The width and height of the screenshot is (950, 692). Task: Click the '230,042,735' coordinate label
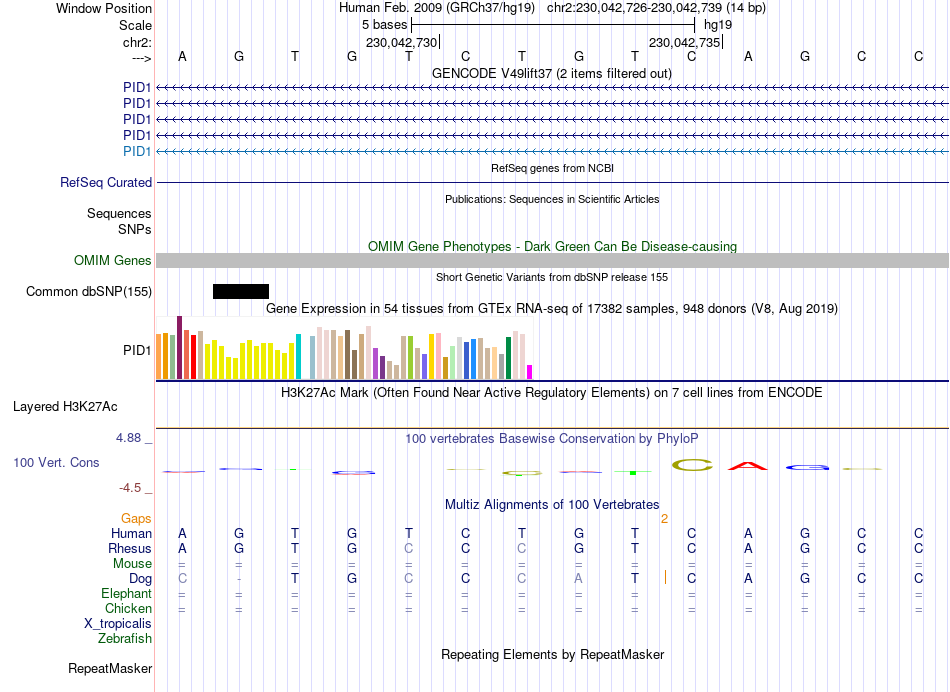(685, 42)
